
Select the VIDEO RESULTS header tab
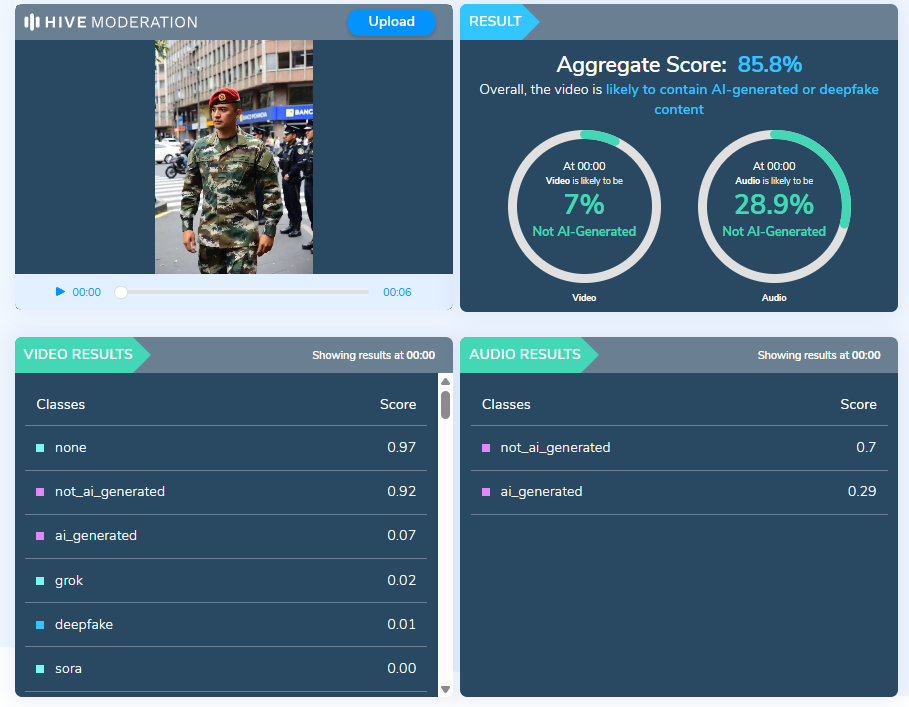(78, 354)
